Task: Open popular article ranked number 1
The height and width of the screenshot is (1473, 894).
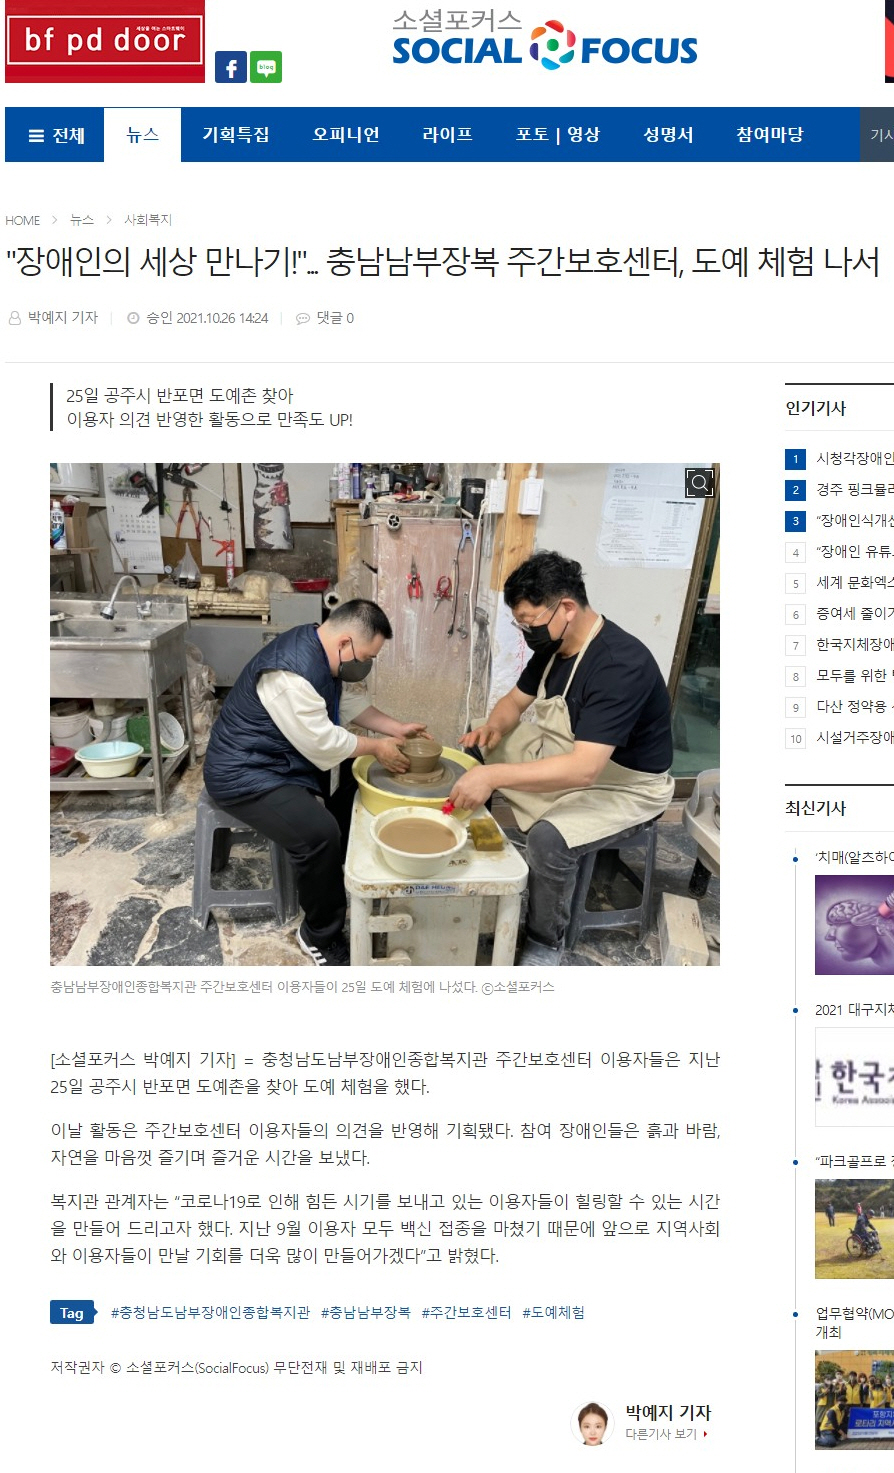Action: 840,458
